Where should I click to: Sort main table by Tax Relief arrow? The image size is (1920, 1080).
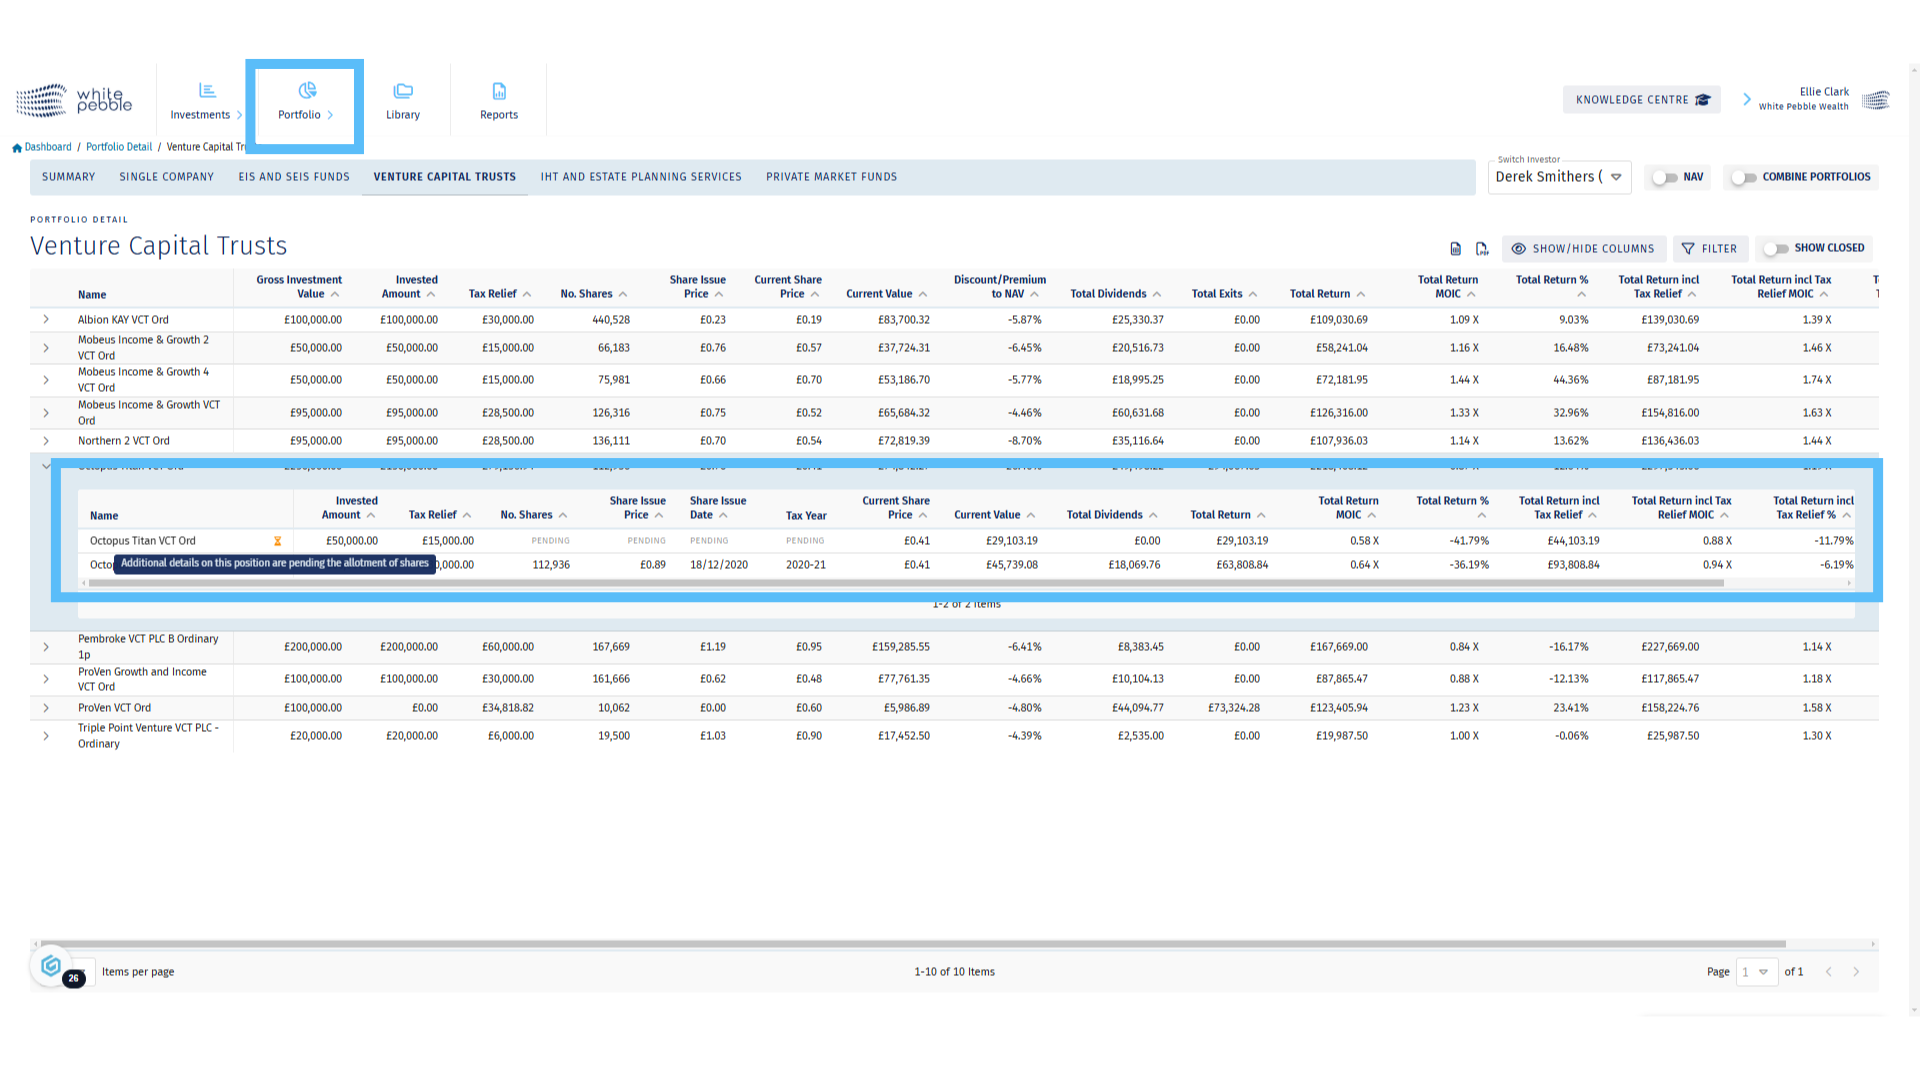click(527, 294)
